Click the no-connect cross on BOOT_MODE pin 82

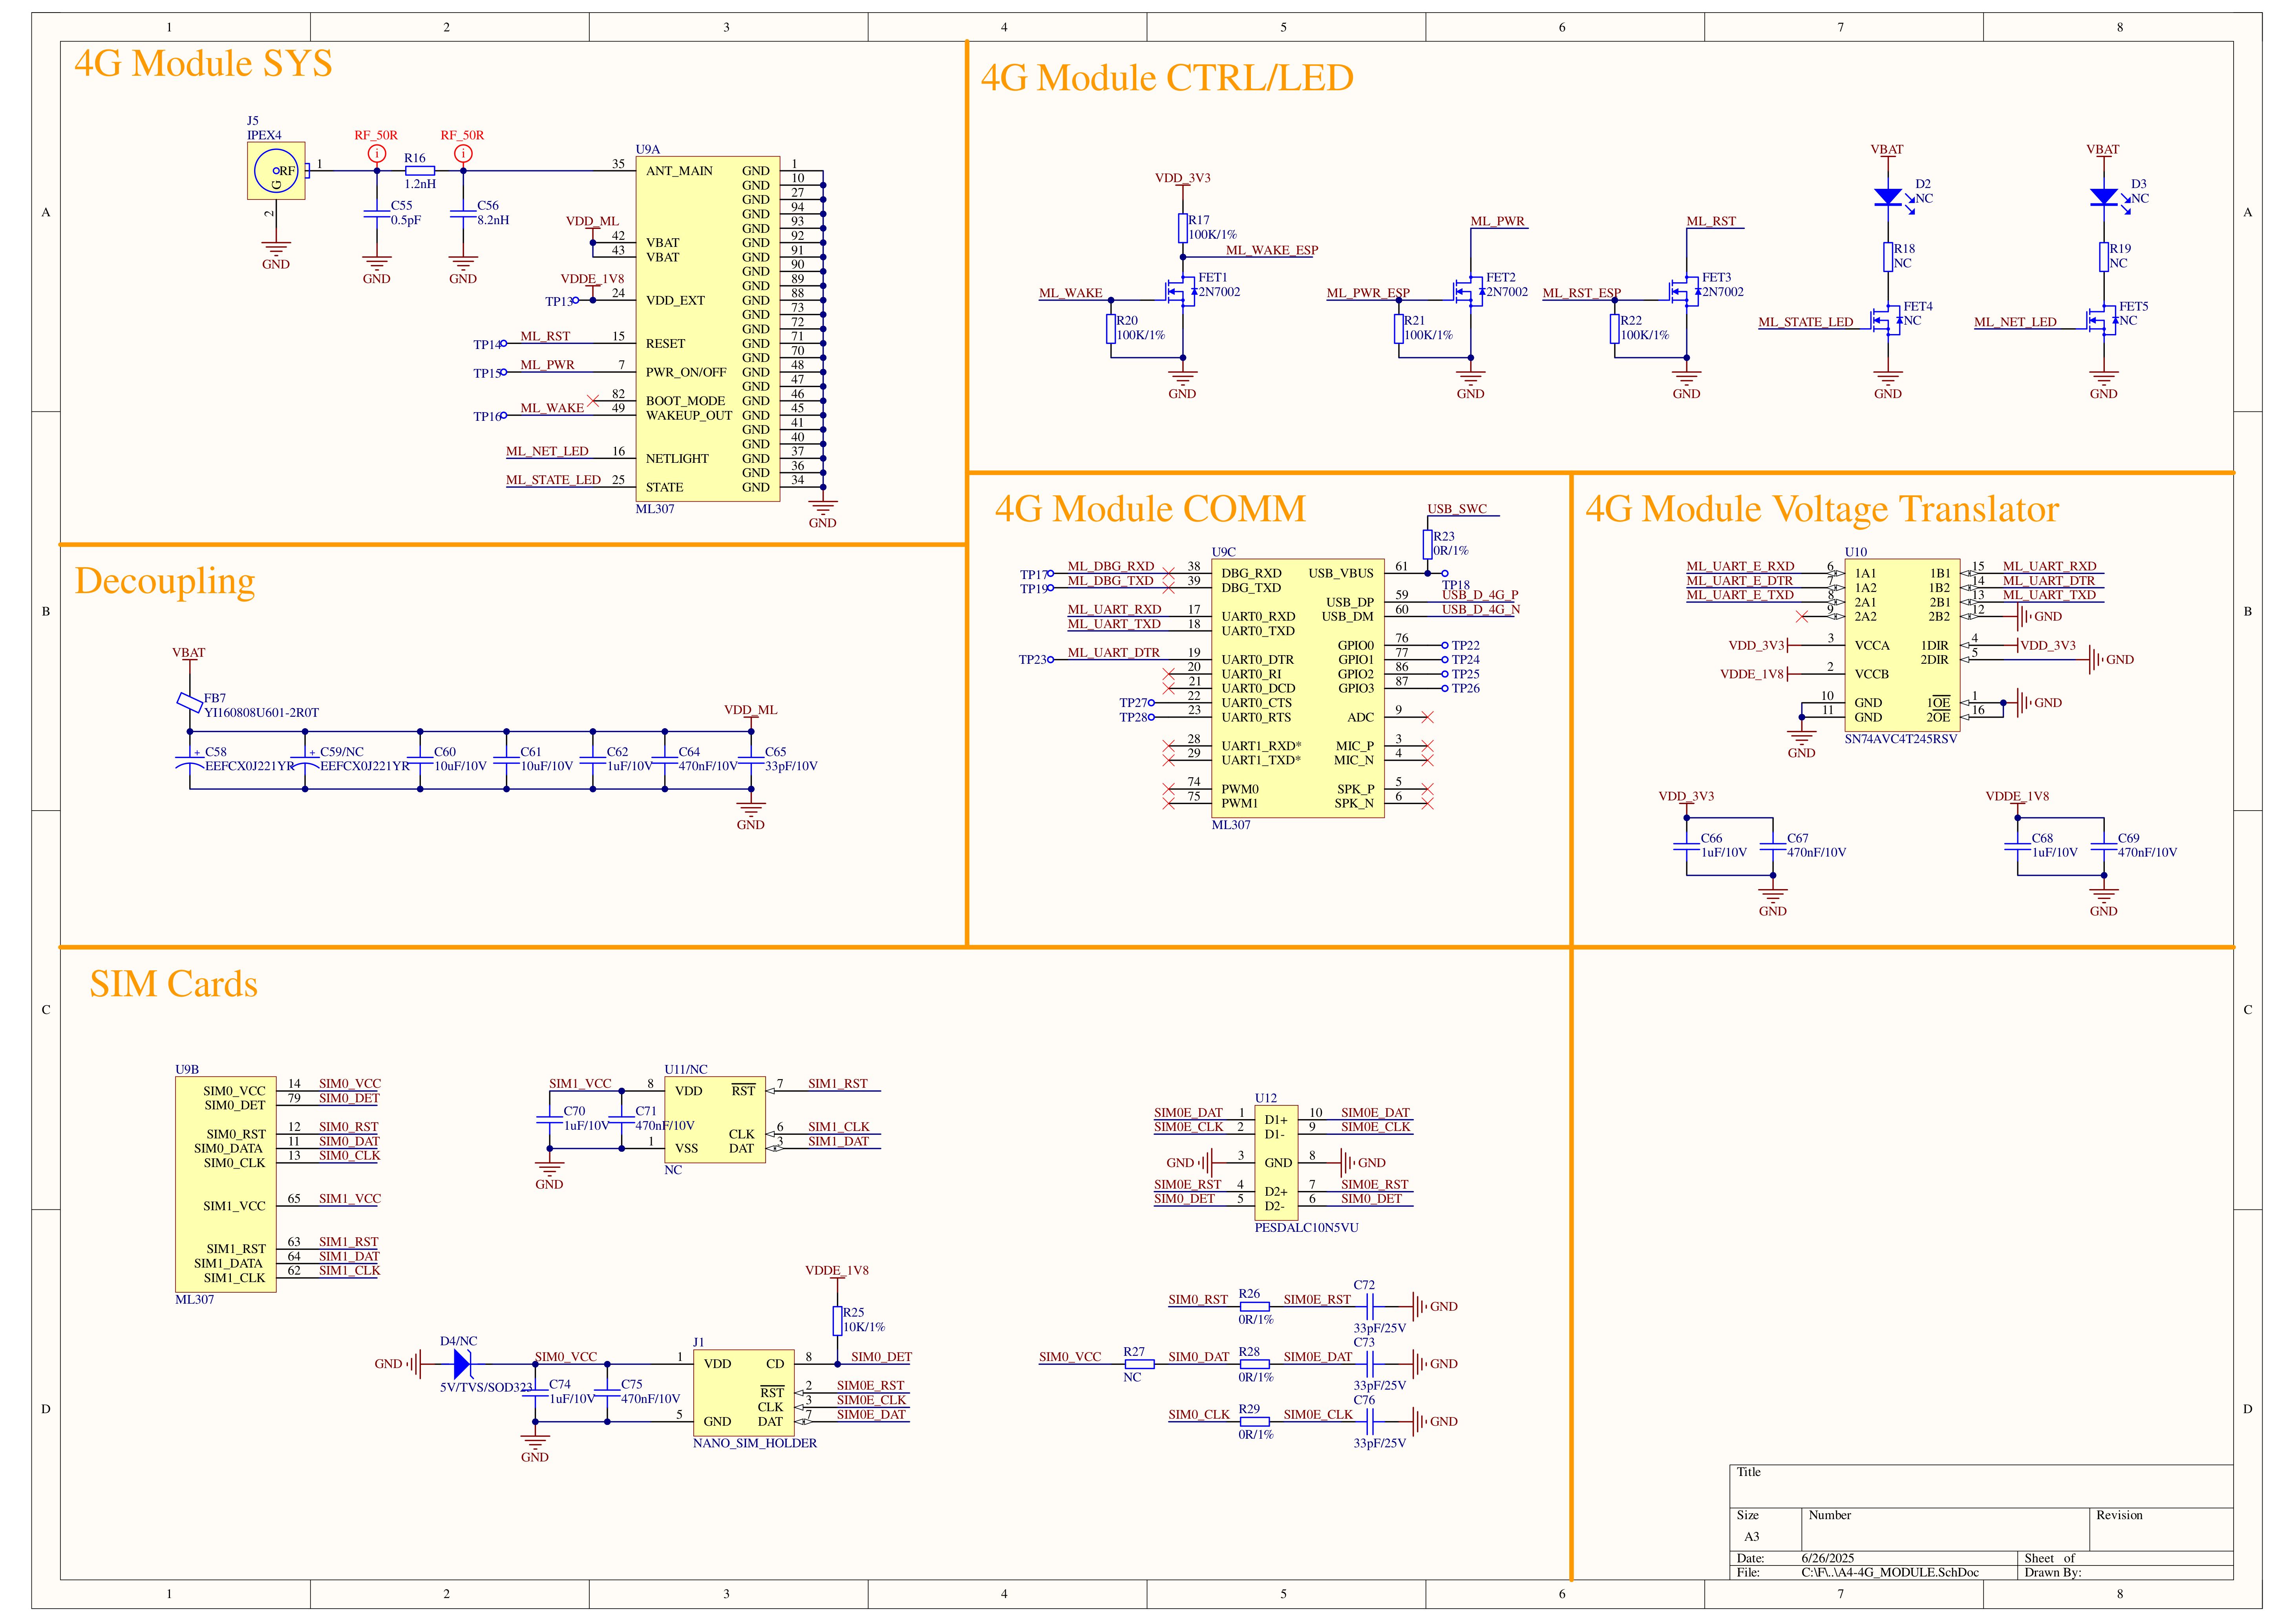click(593, 401)
